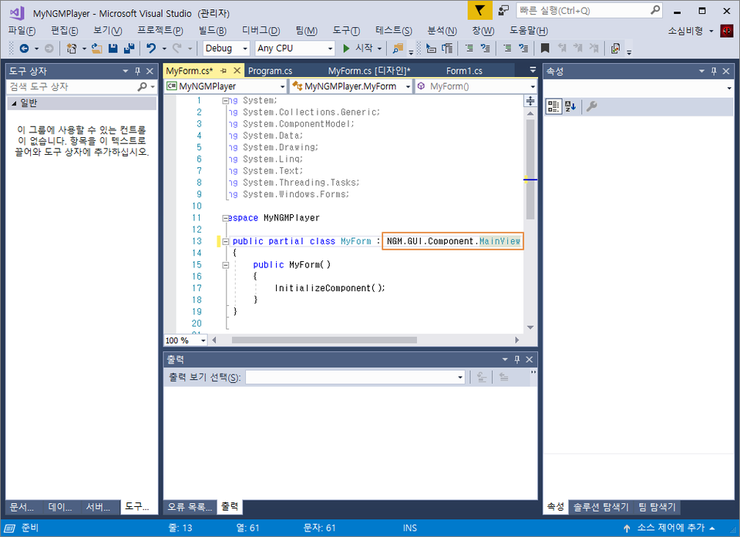The image size is (740, 537).
Task: Undo the last edit
Action: pyautogui.click(x=151, y=48)
